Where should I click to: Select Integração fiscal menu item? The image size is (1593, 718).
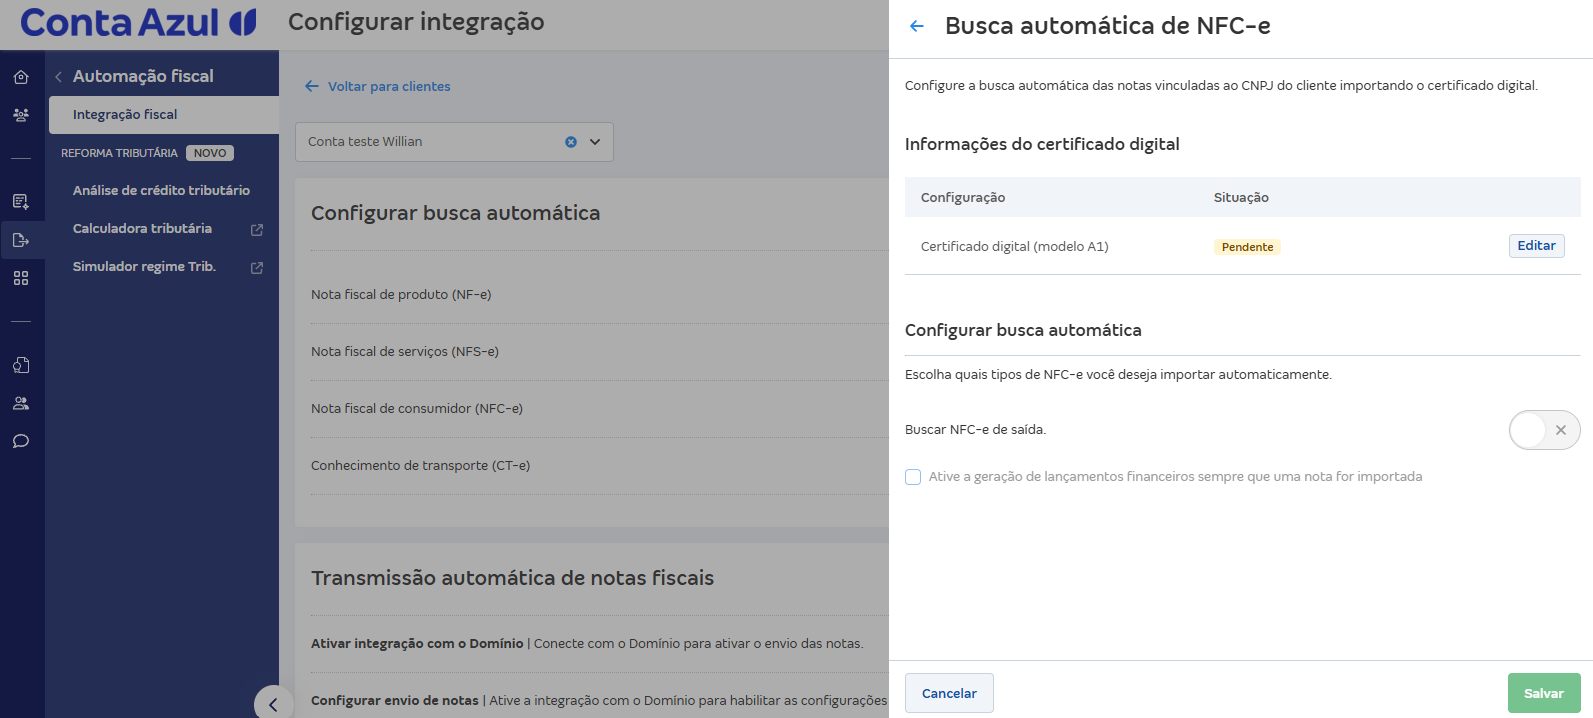pos(164,115)
